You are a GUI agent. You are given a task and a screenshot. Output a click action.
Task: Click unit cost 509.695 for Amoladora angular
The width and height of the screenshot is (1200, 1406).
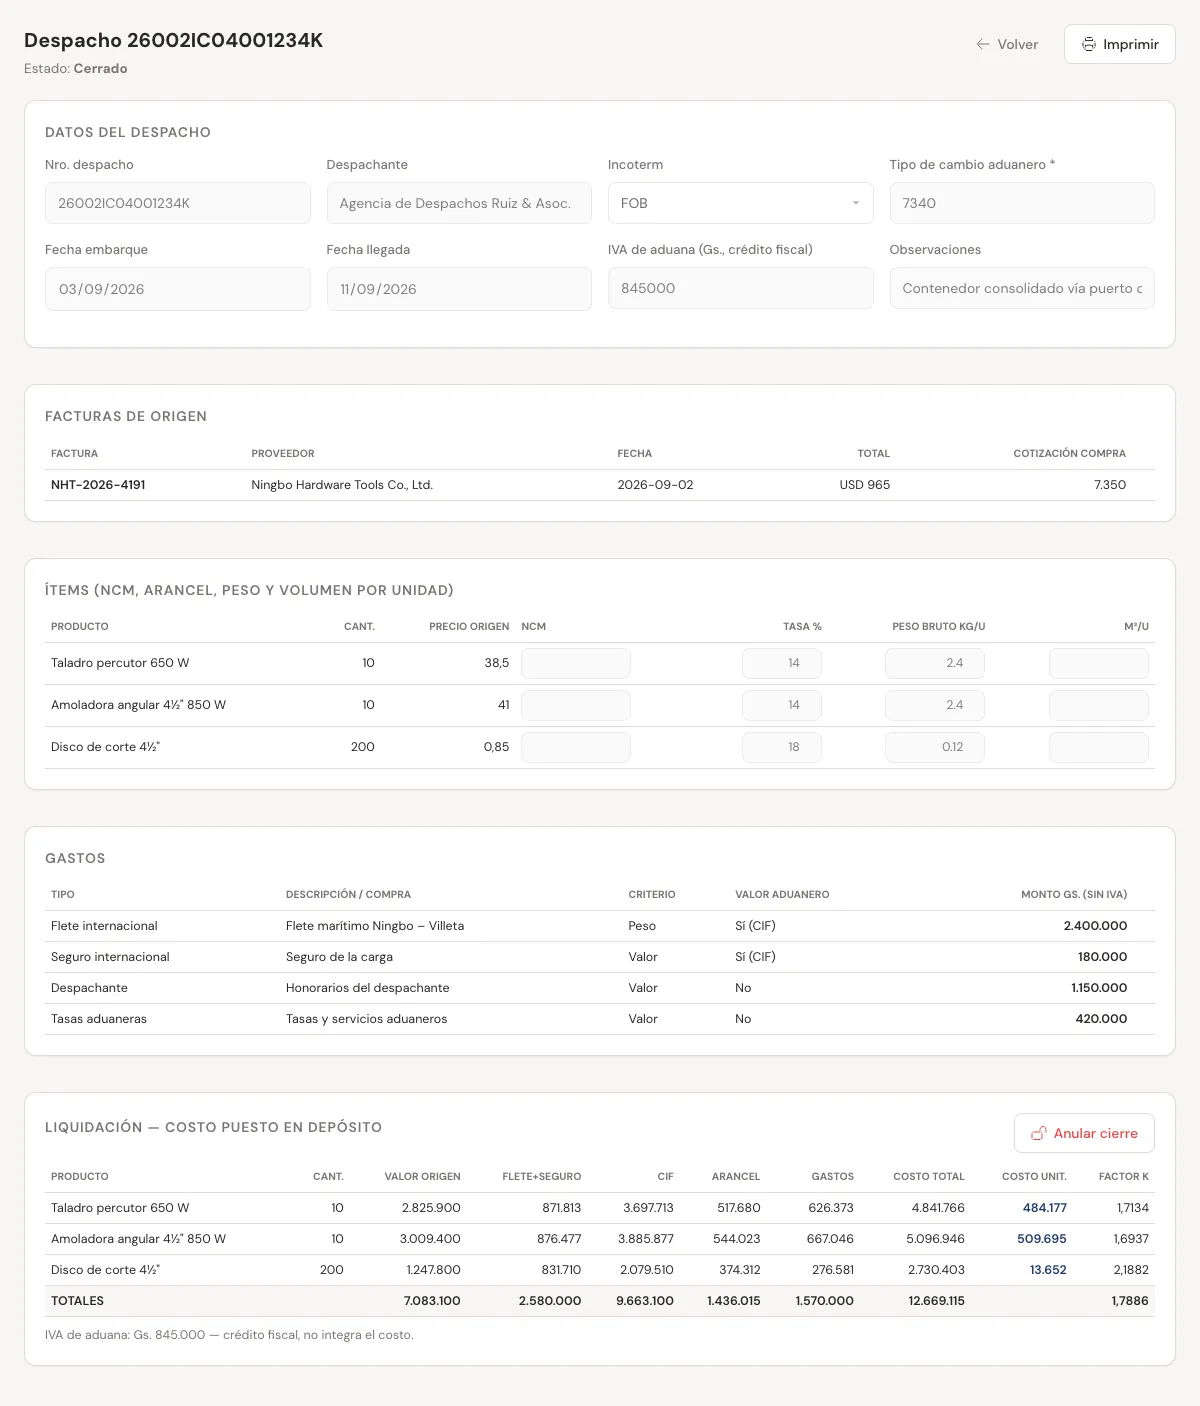coord(1042,1239)
